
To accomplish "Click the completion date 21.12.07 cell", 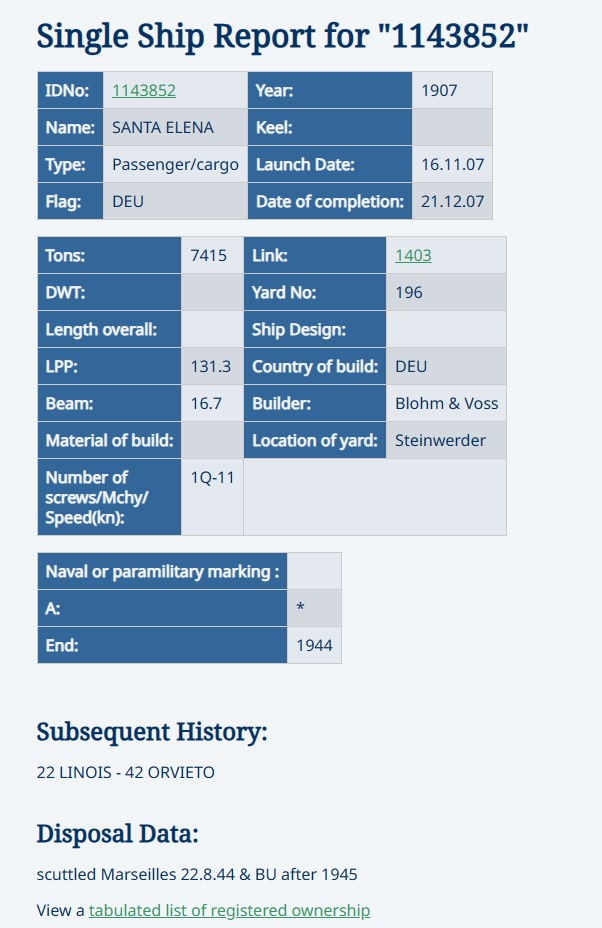I will tap(452, 201).
